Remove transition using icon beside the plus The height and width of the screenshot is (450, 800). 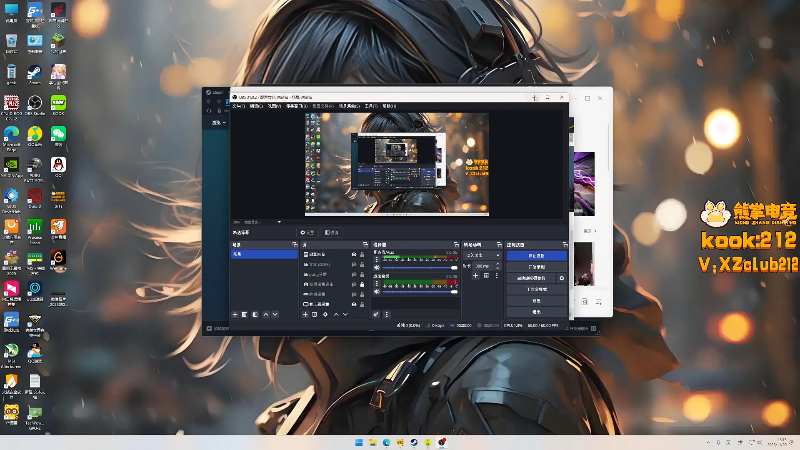pyautogui.click(x=486, y=276)
